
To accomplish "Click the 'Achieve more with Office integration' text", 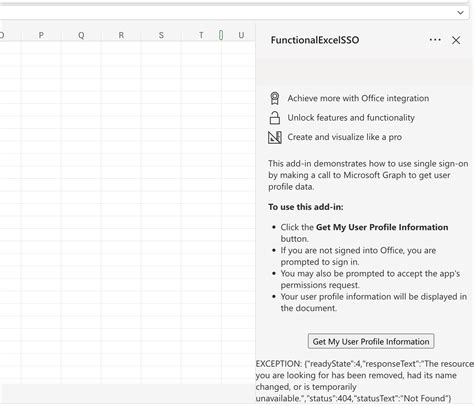I will [x=358, y=98].
